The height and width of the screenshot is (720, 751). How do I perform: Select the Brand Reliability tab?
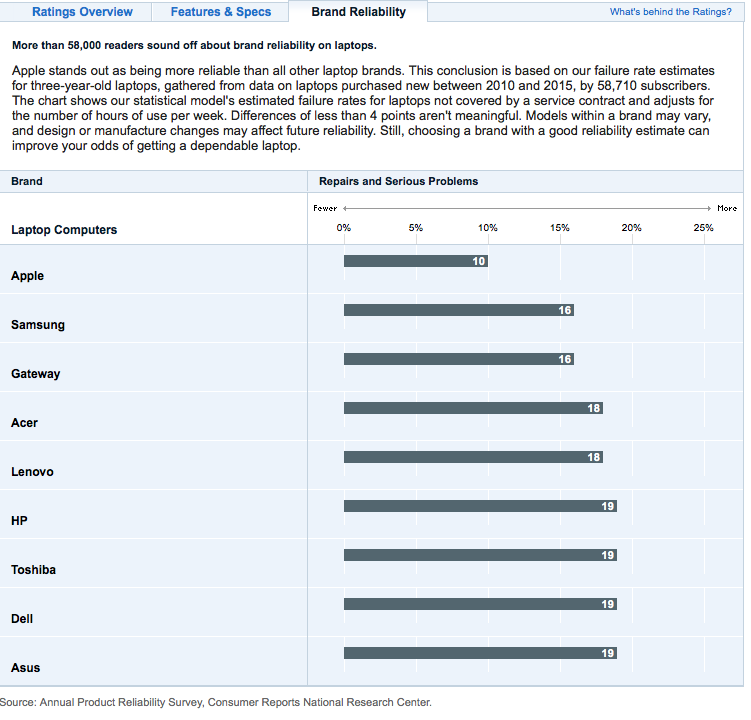[x=358, y=12]
